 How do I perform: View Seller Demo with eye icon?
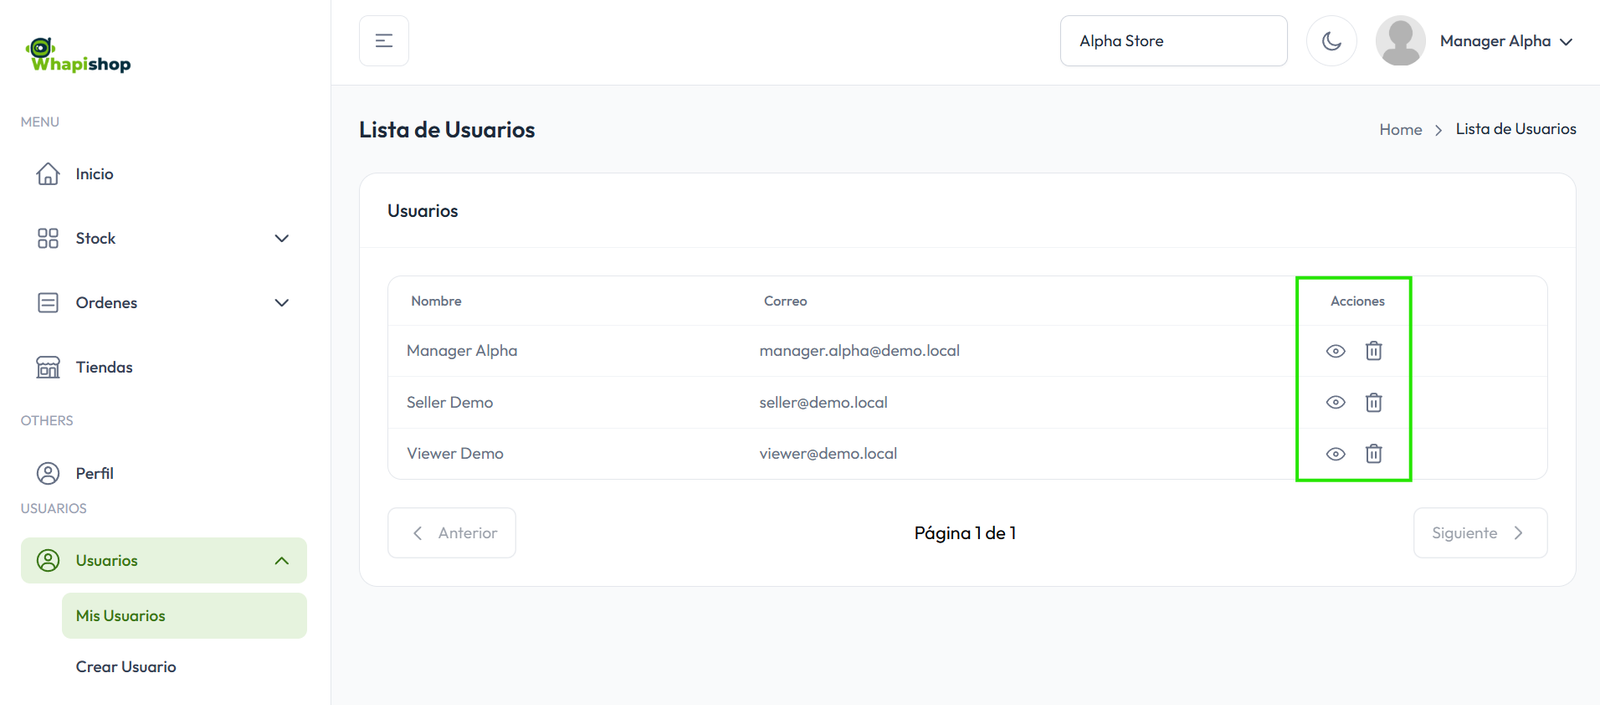click(x=1335, y=402)
